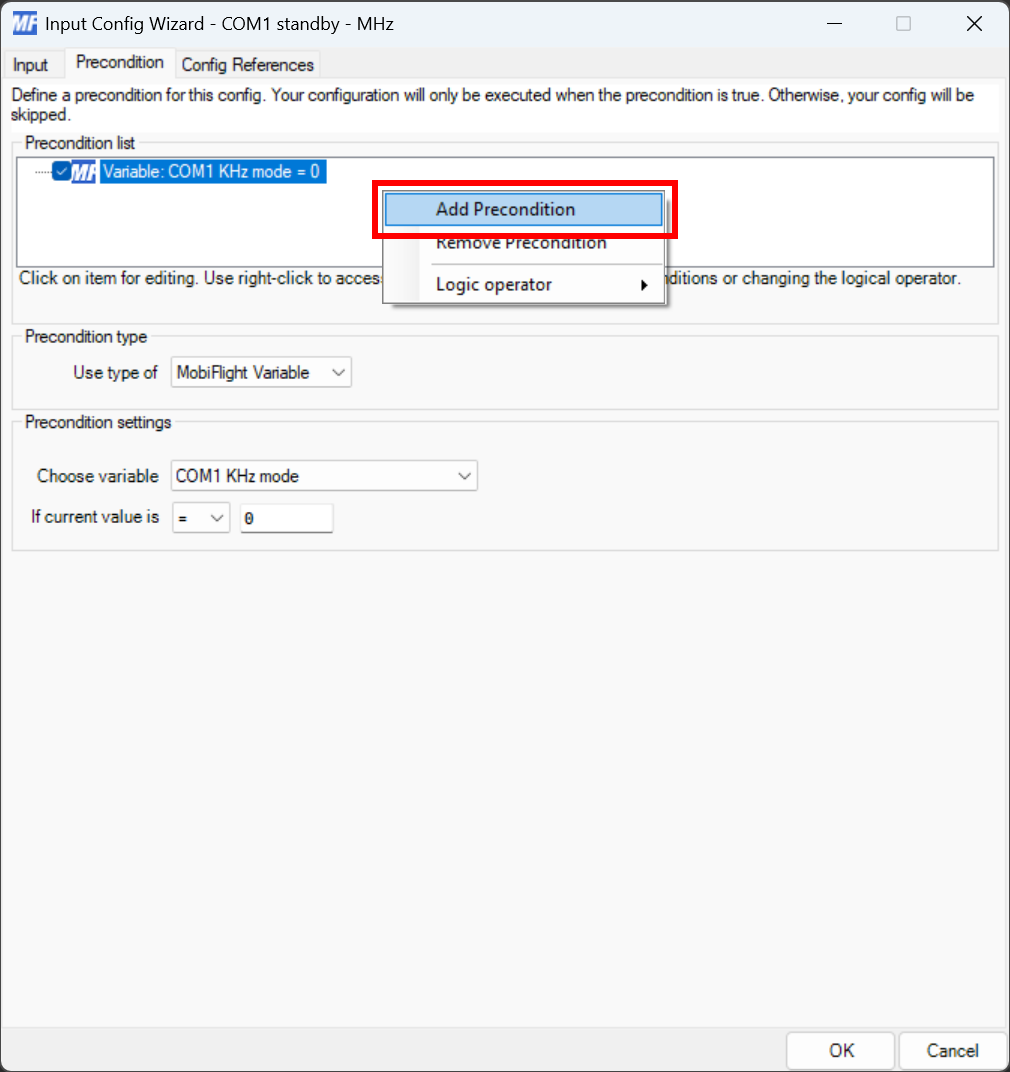Open the Logic operator submenu
This screenshot has height=1072, width=1010.
523,284
